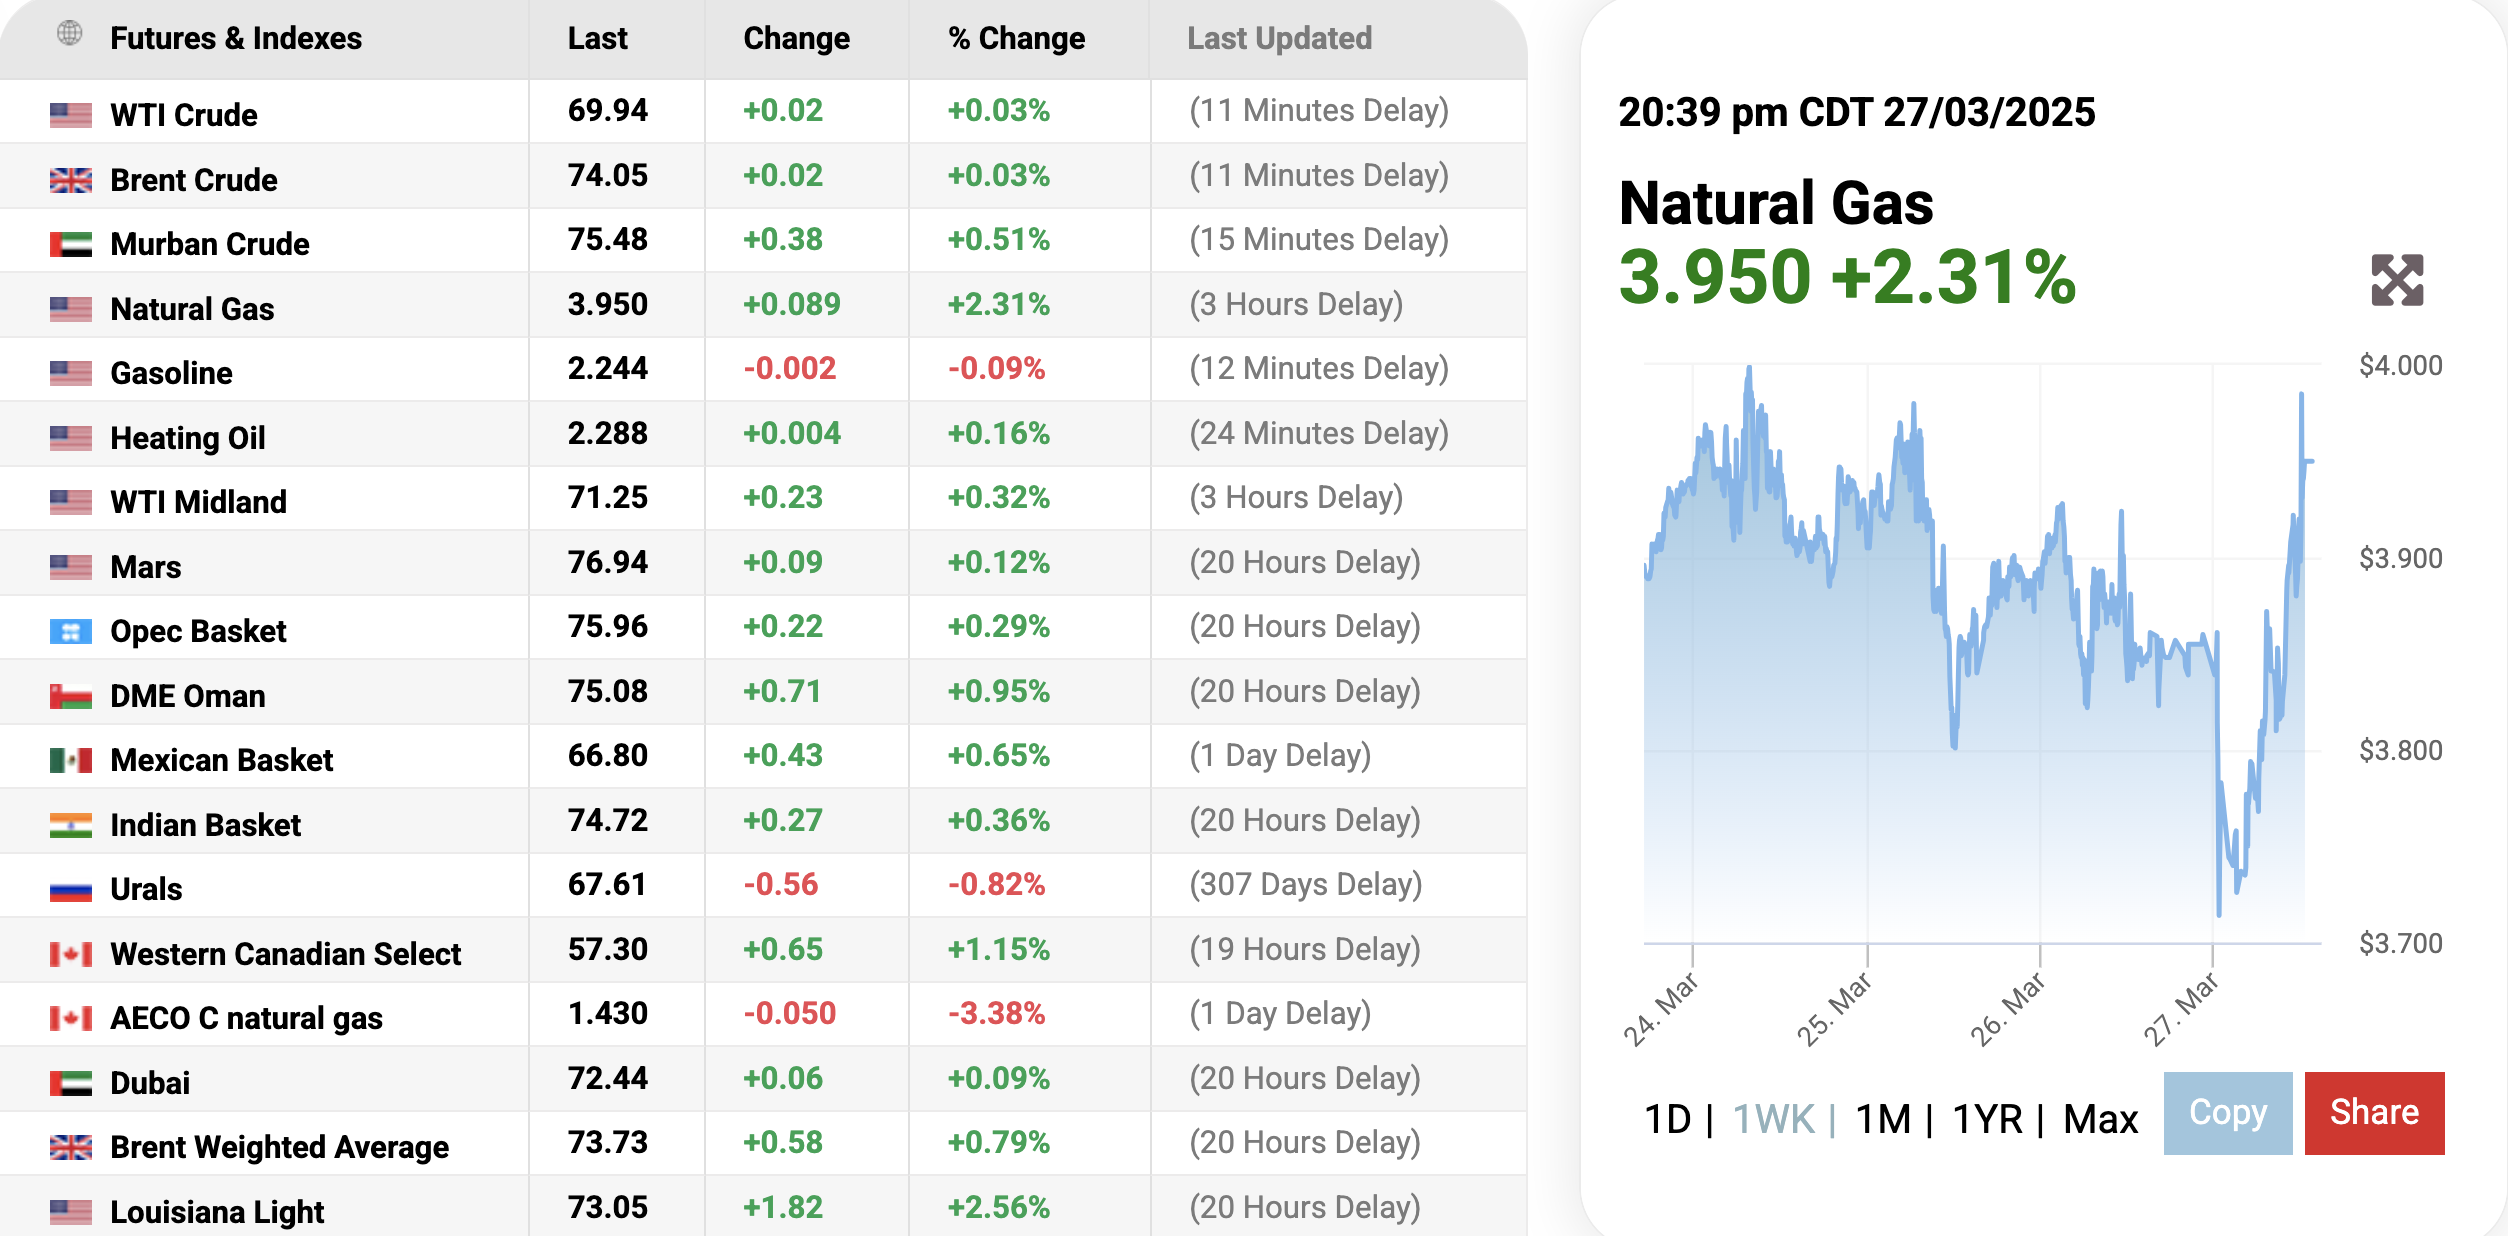Screen dimensions: 2508x1236
Task: Click the Last Updated column header
Action: click(1279, 38)
